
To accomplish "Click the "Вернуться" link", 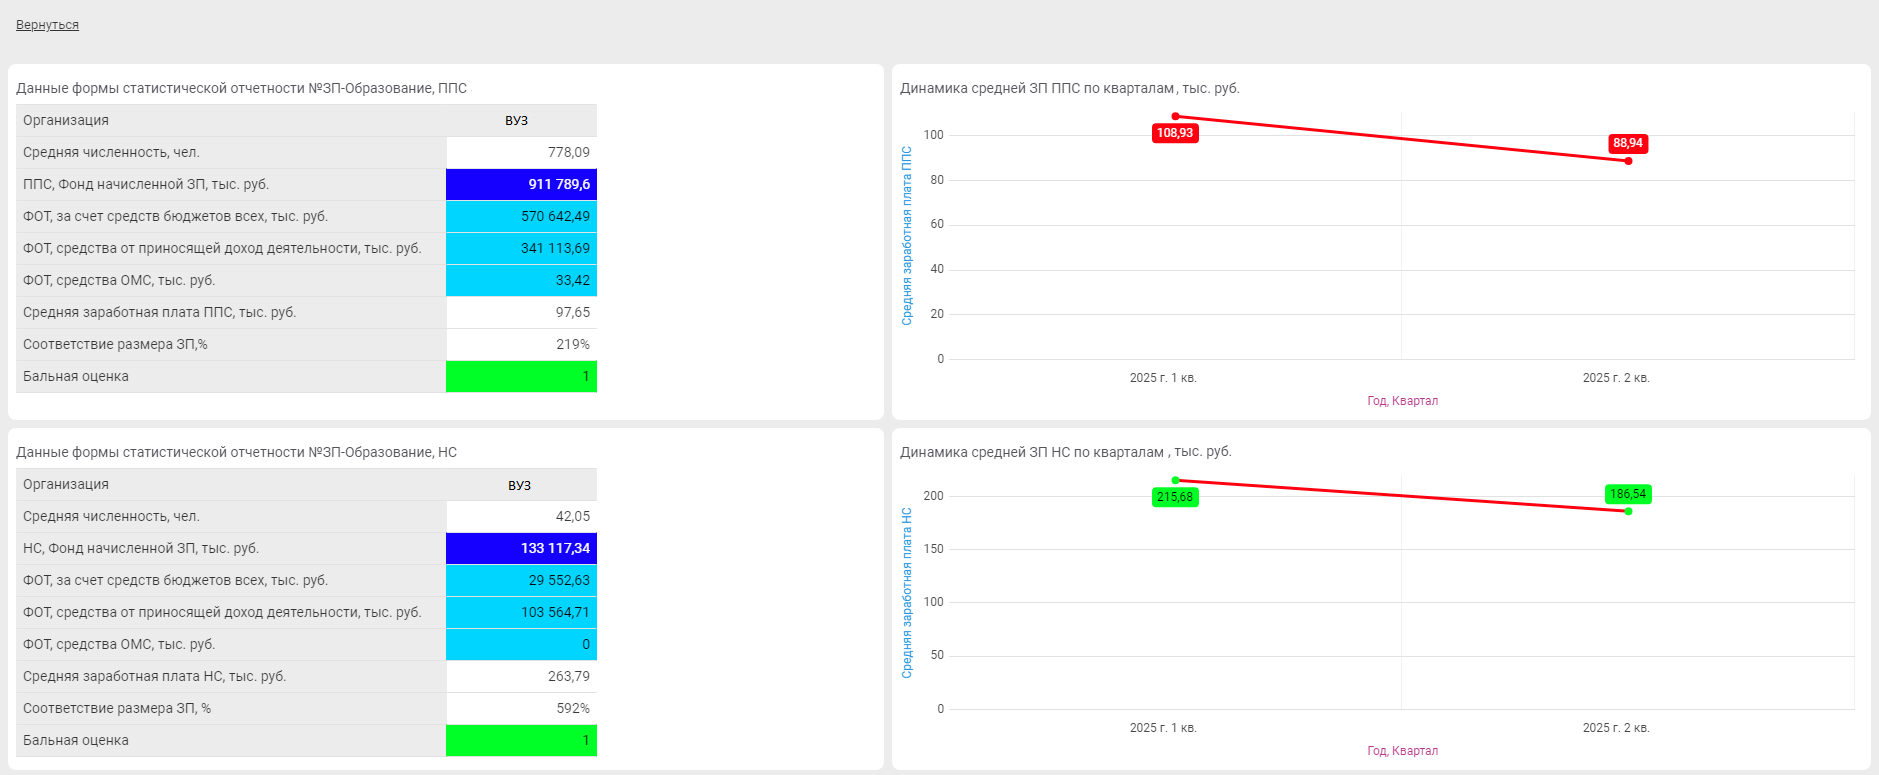I will 47,25.
